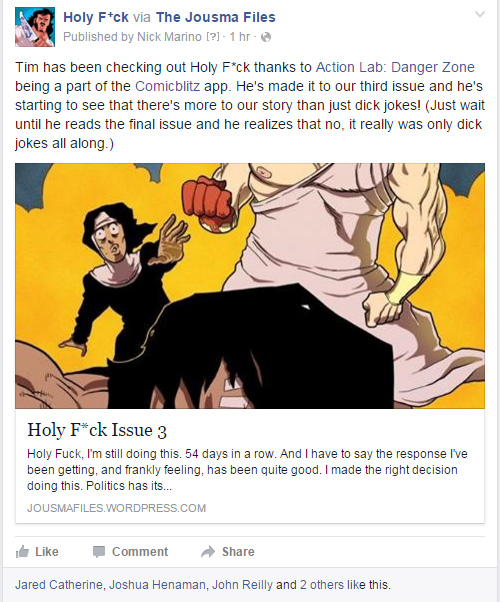This screenshot has width=500, height=602.
Task: Click the [?] beside Nick Marino
Action: pyautogui.click(x=213, y=37)
